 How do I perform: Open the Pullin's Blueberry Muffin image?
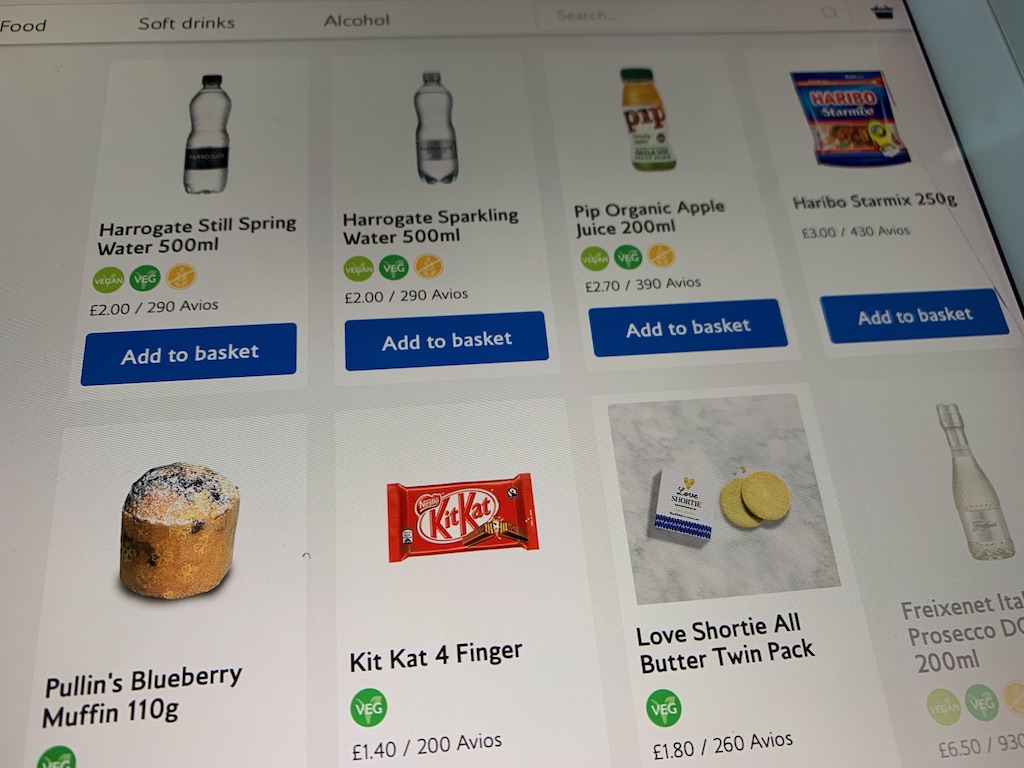(x=180, y=530)
